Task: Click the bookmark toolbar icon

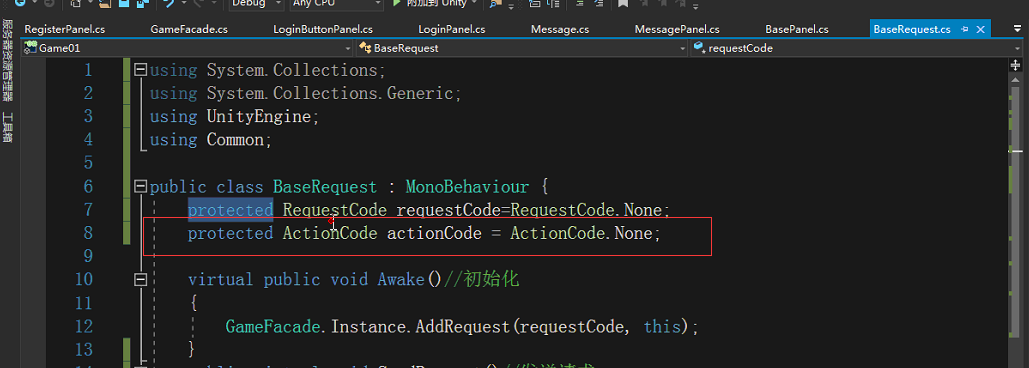Action: tap(623, 4)
